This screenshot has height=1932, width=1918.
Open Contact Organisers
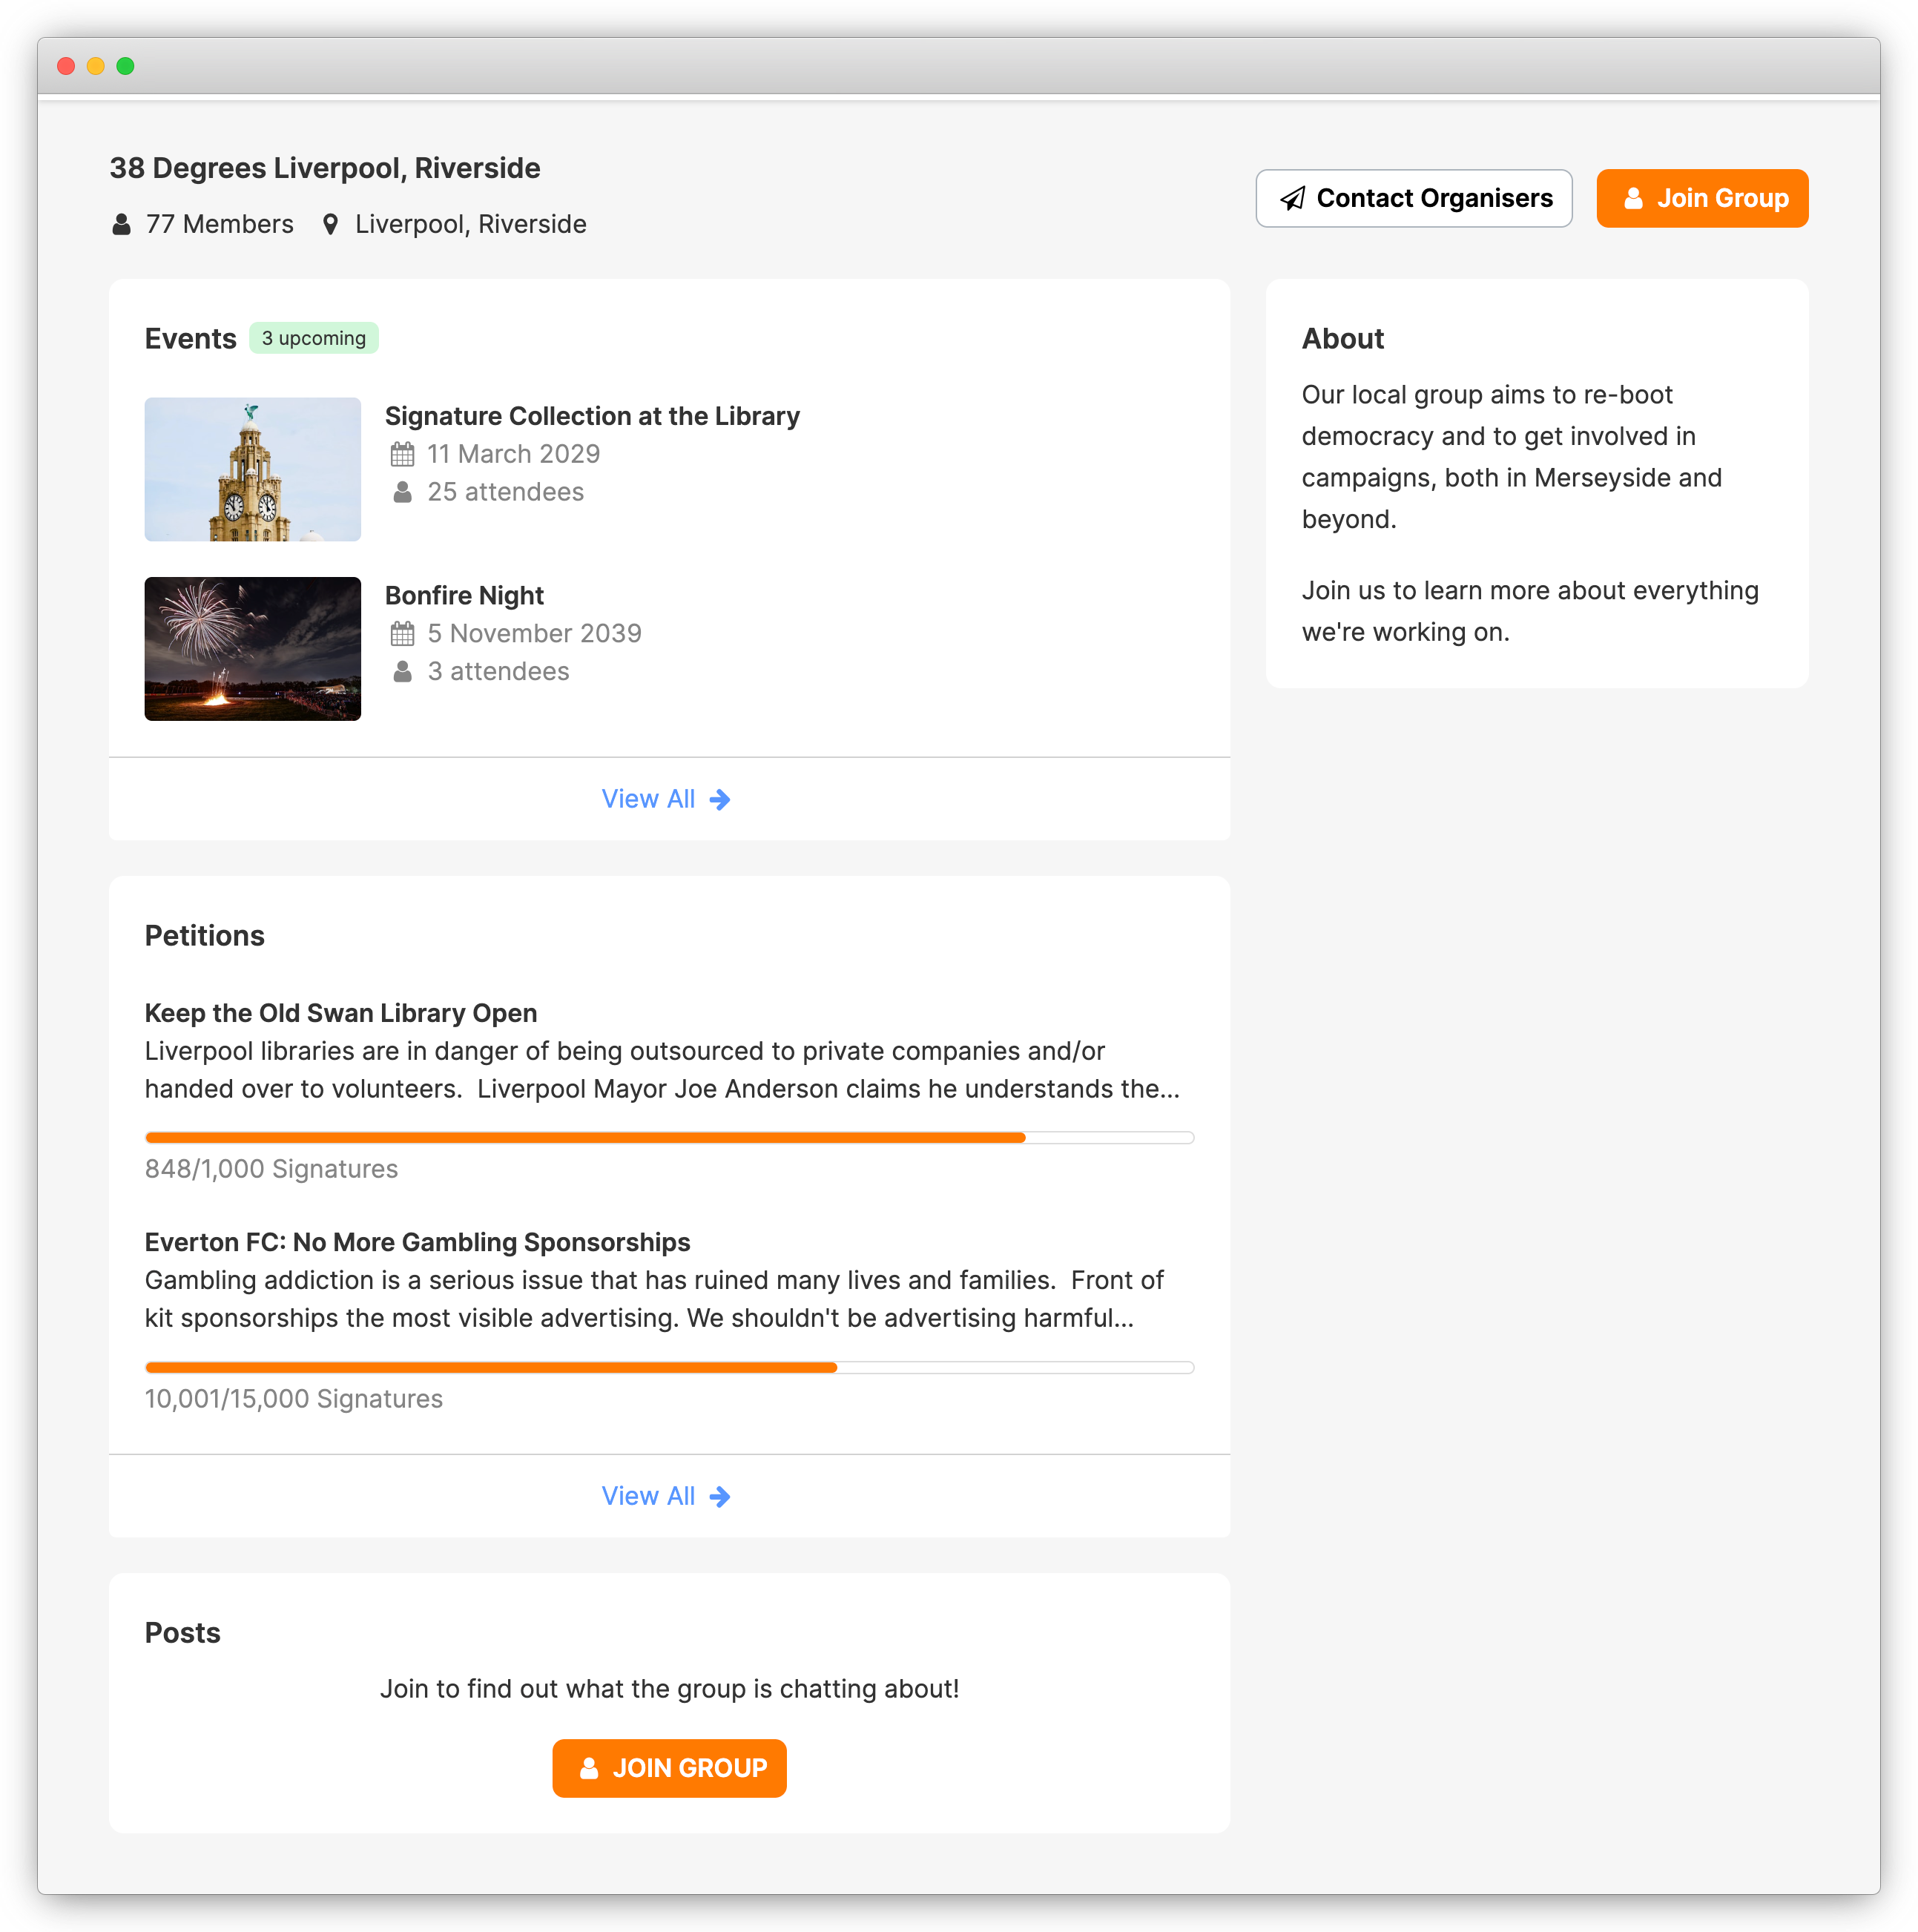click(x=1413, y=199)
